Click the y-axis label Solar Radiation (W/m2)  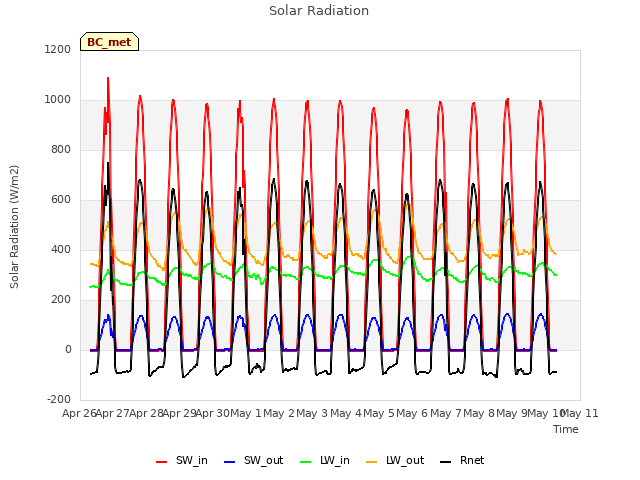pos(14,227)
